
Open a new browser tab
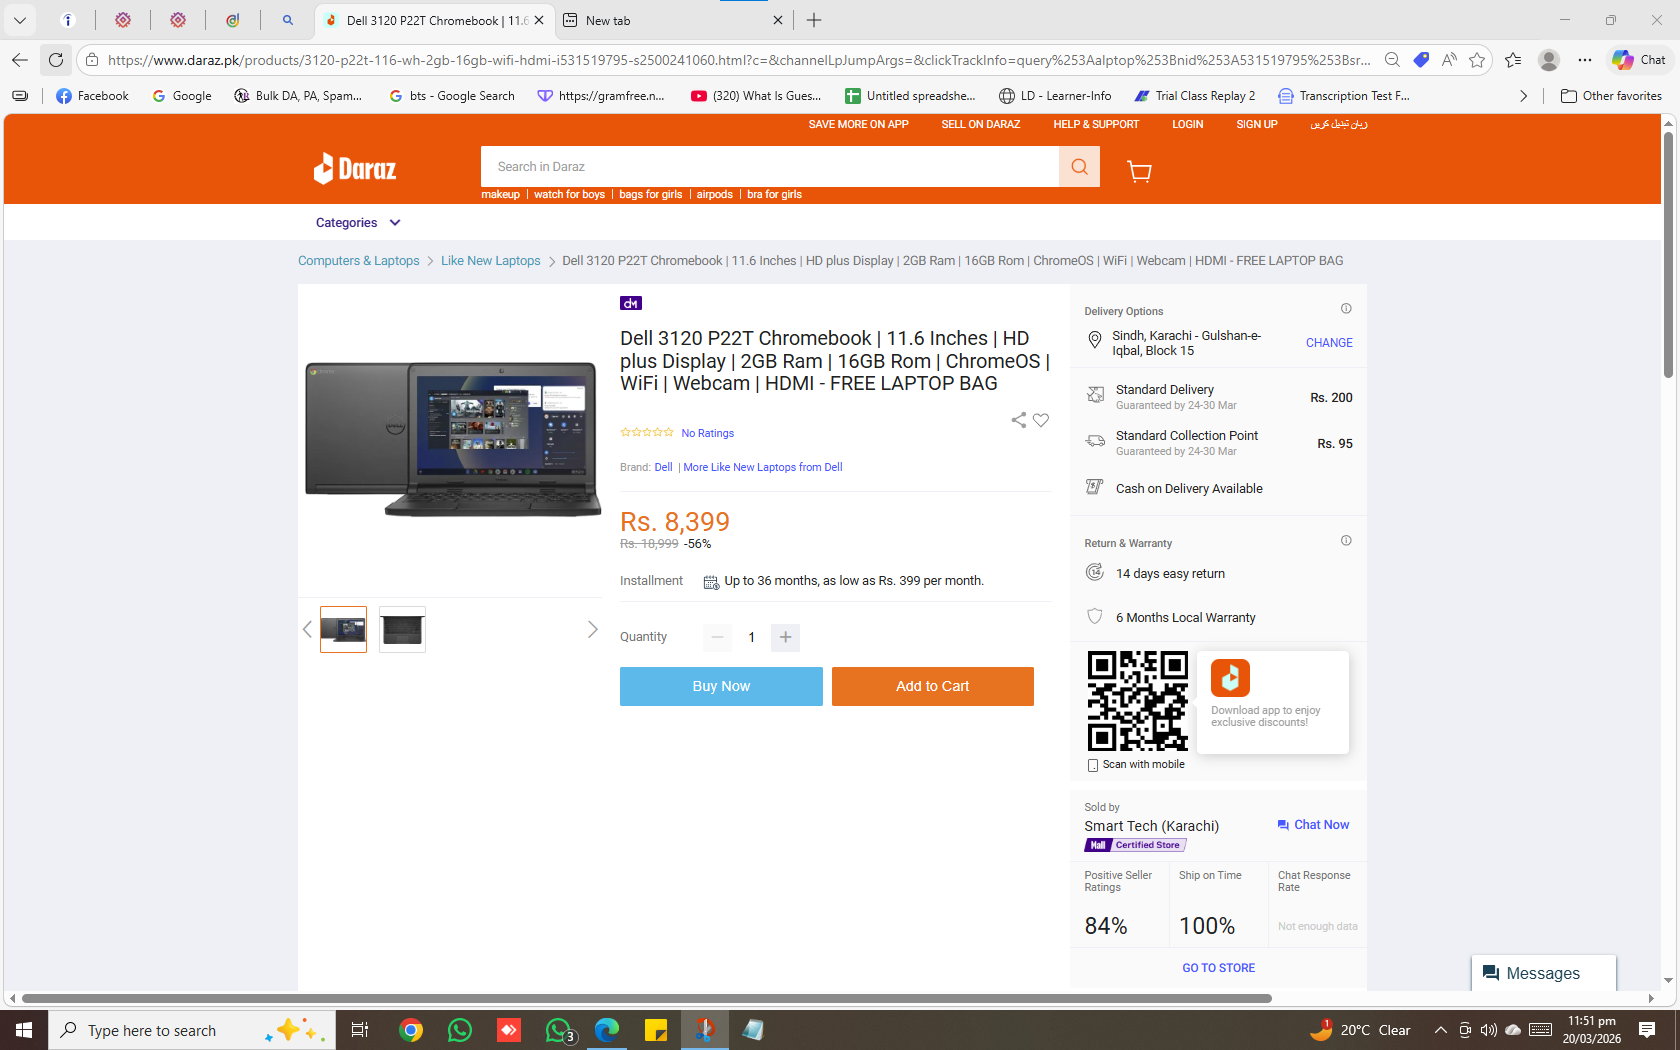coord(814,20)
